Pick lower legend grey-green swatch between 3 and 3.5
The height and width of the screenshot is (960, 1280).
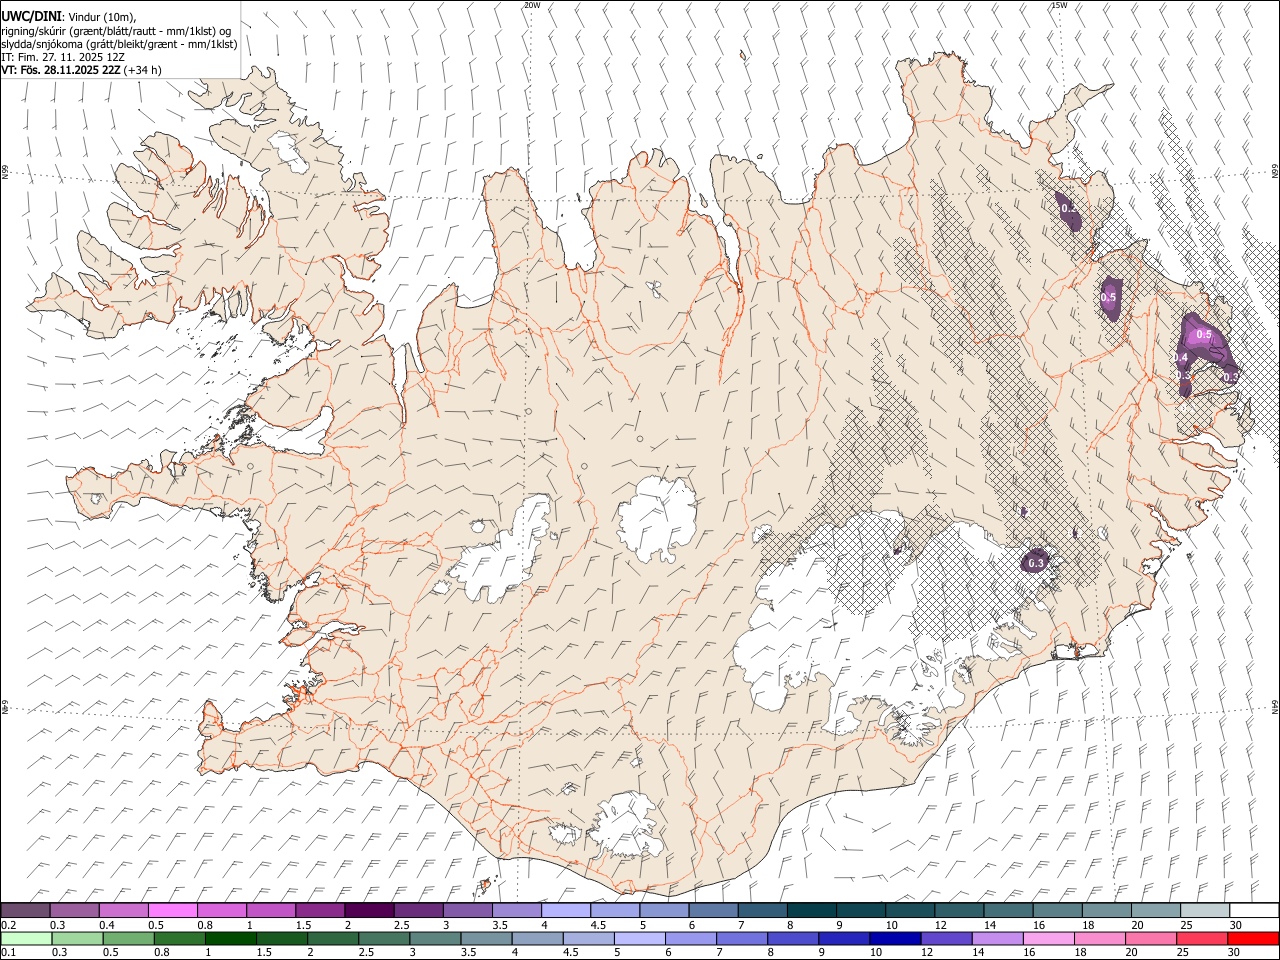[435, 938]
